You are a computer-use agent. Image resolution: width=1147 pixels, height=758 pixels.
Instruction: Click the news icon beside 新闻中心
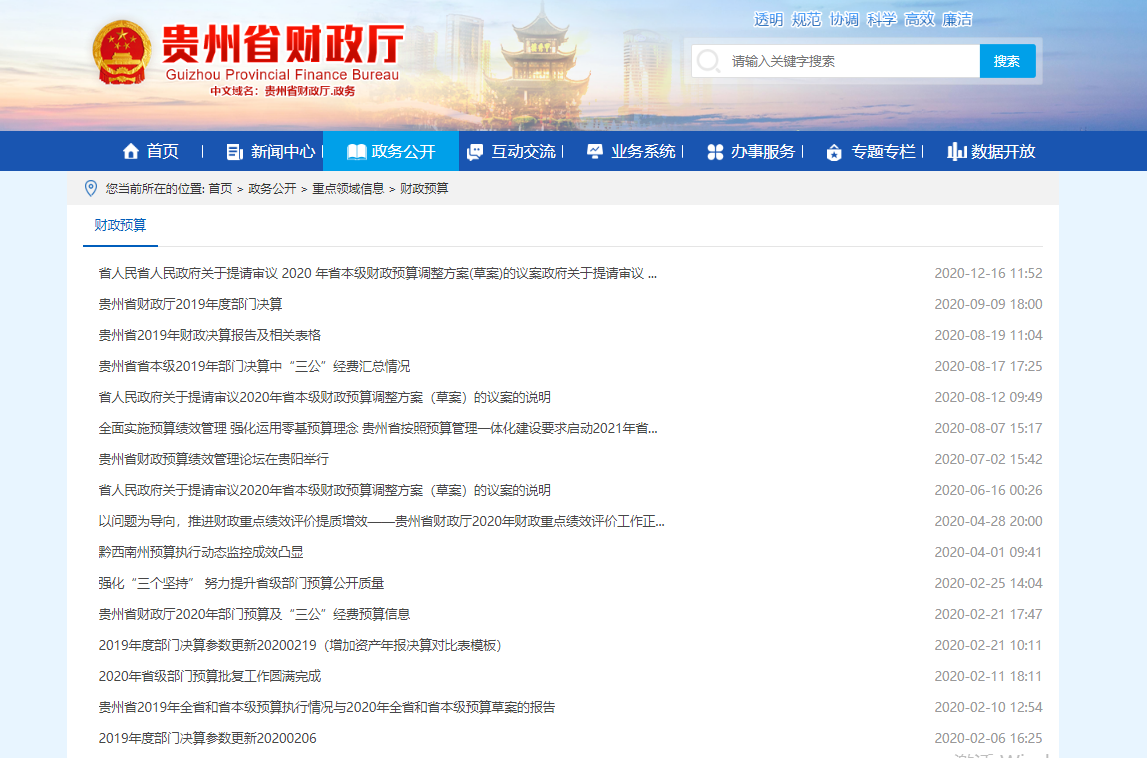[235, 152]
